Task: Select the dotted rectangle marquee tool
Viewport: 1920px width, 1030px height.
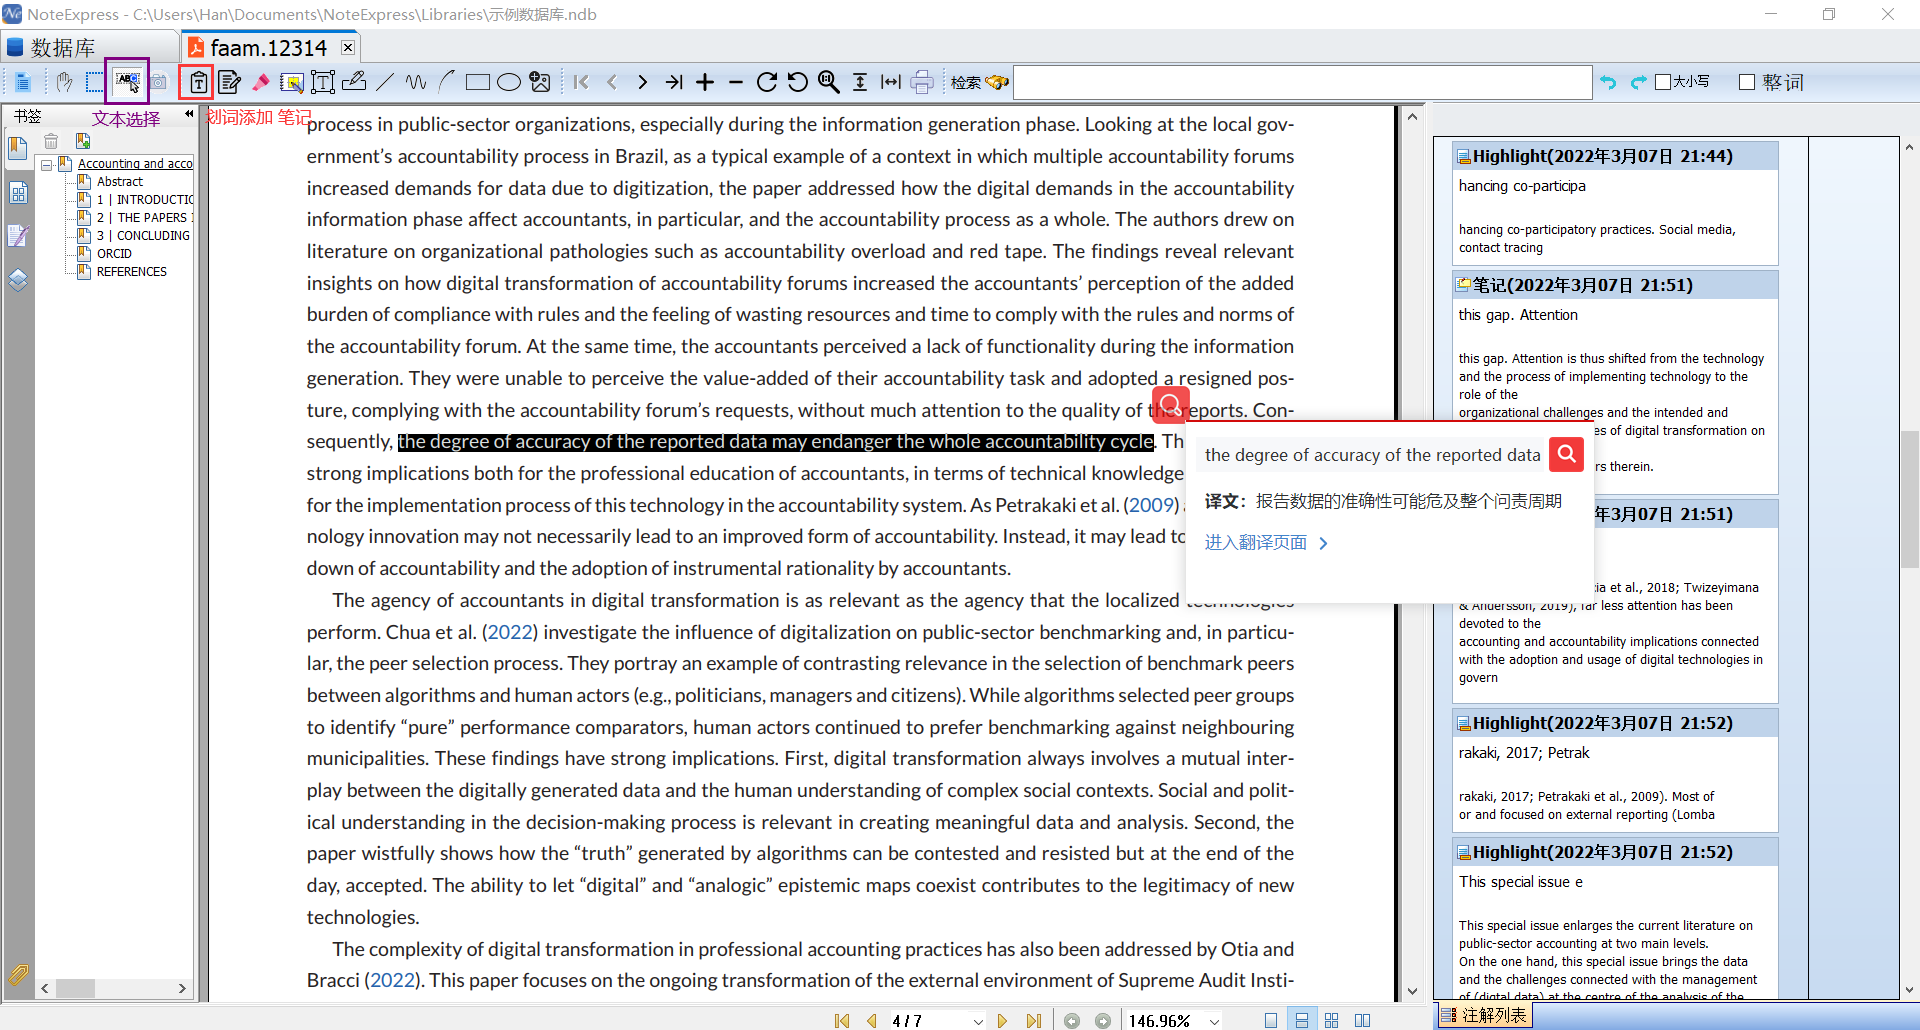Action: pyautogui.click(x=95, y=82)
